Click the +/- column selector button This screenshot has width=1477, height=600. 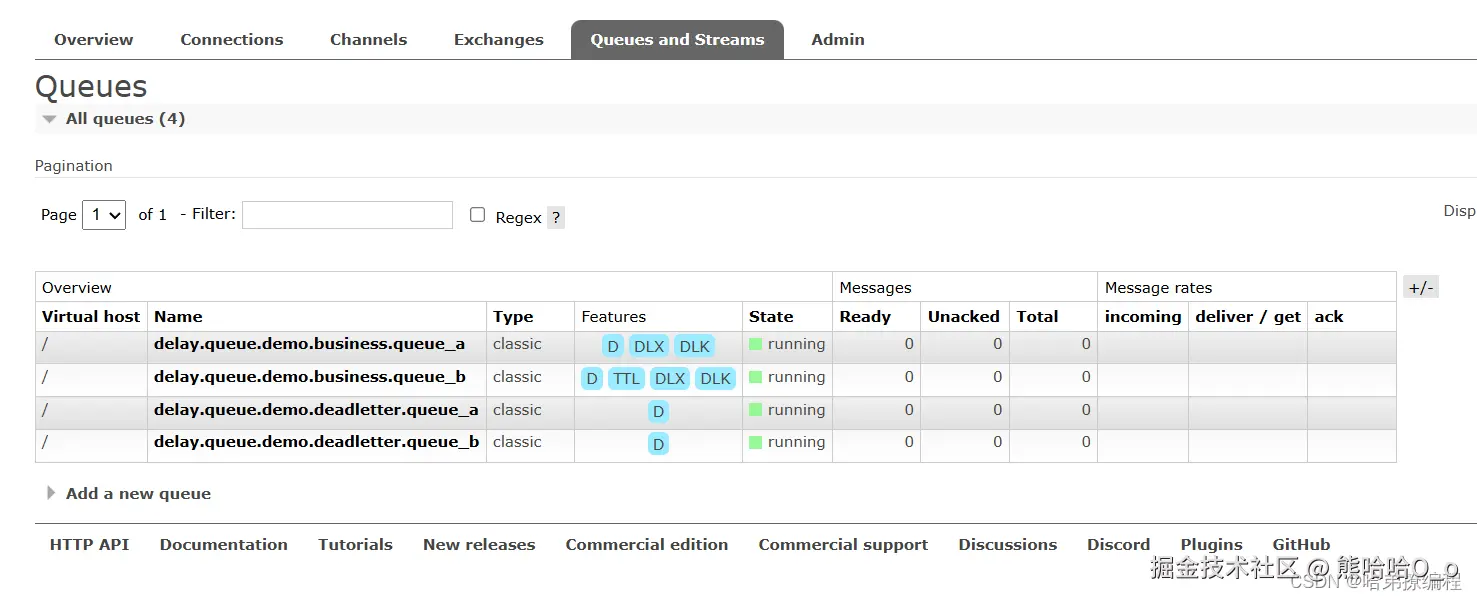pos(1421,288)
